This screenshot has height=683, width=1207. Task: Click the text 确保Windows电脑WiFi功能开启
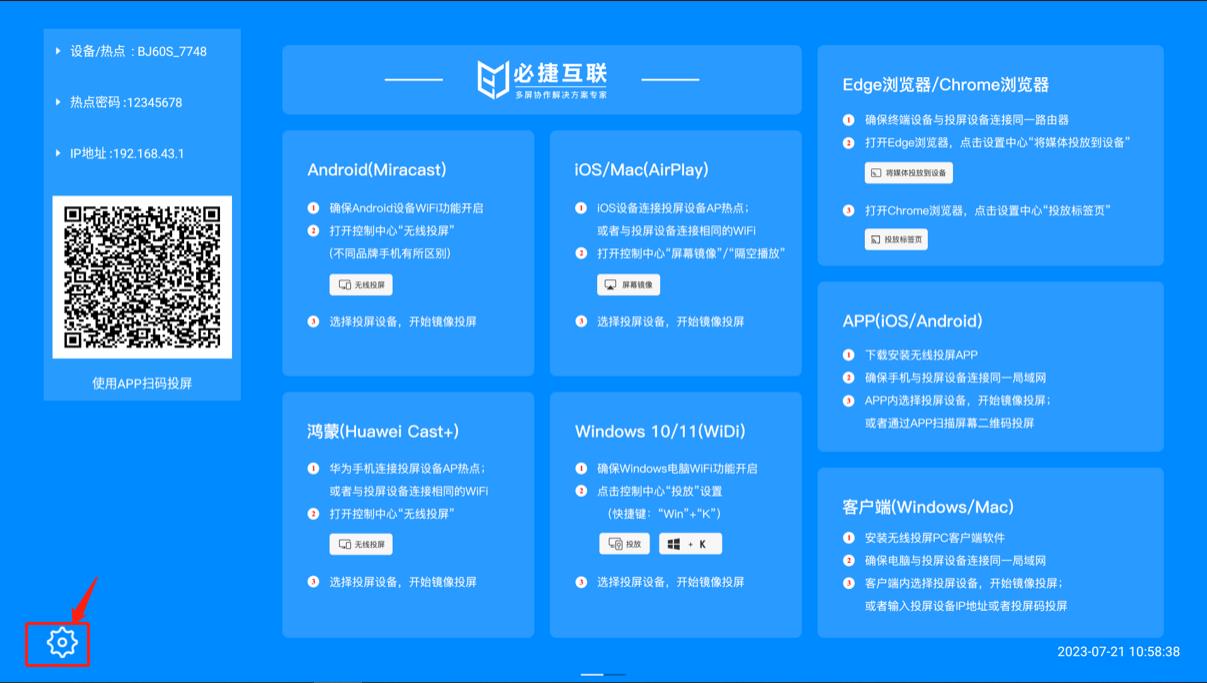pyautogui.click(x=677, y=468)
